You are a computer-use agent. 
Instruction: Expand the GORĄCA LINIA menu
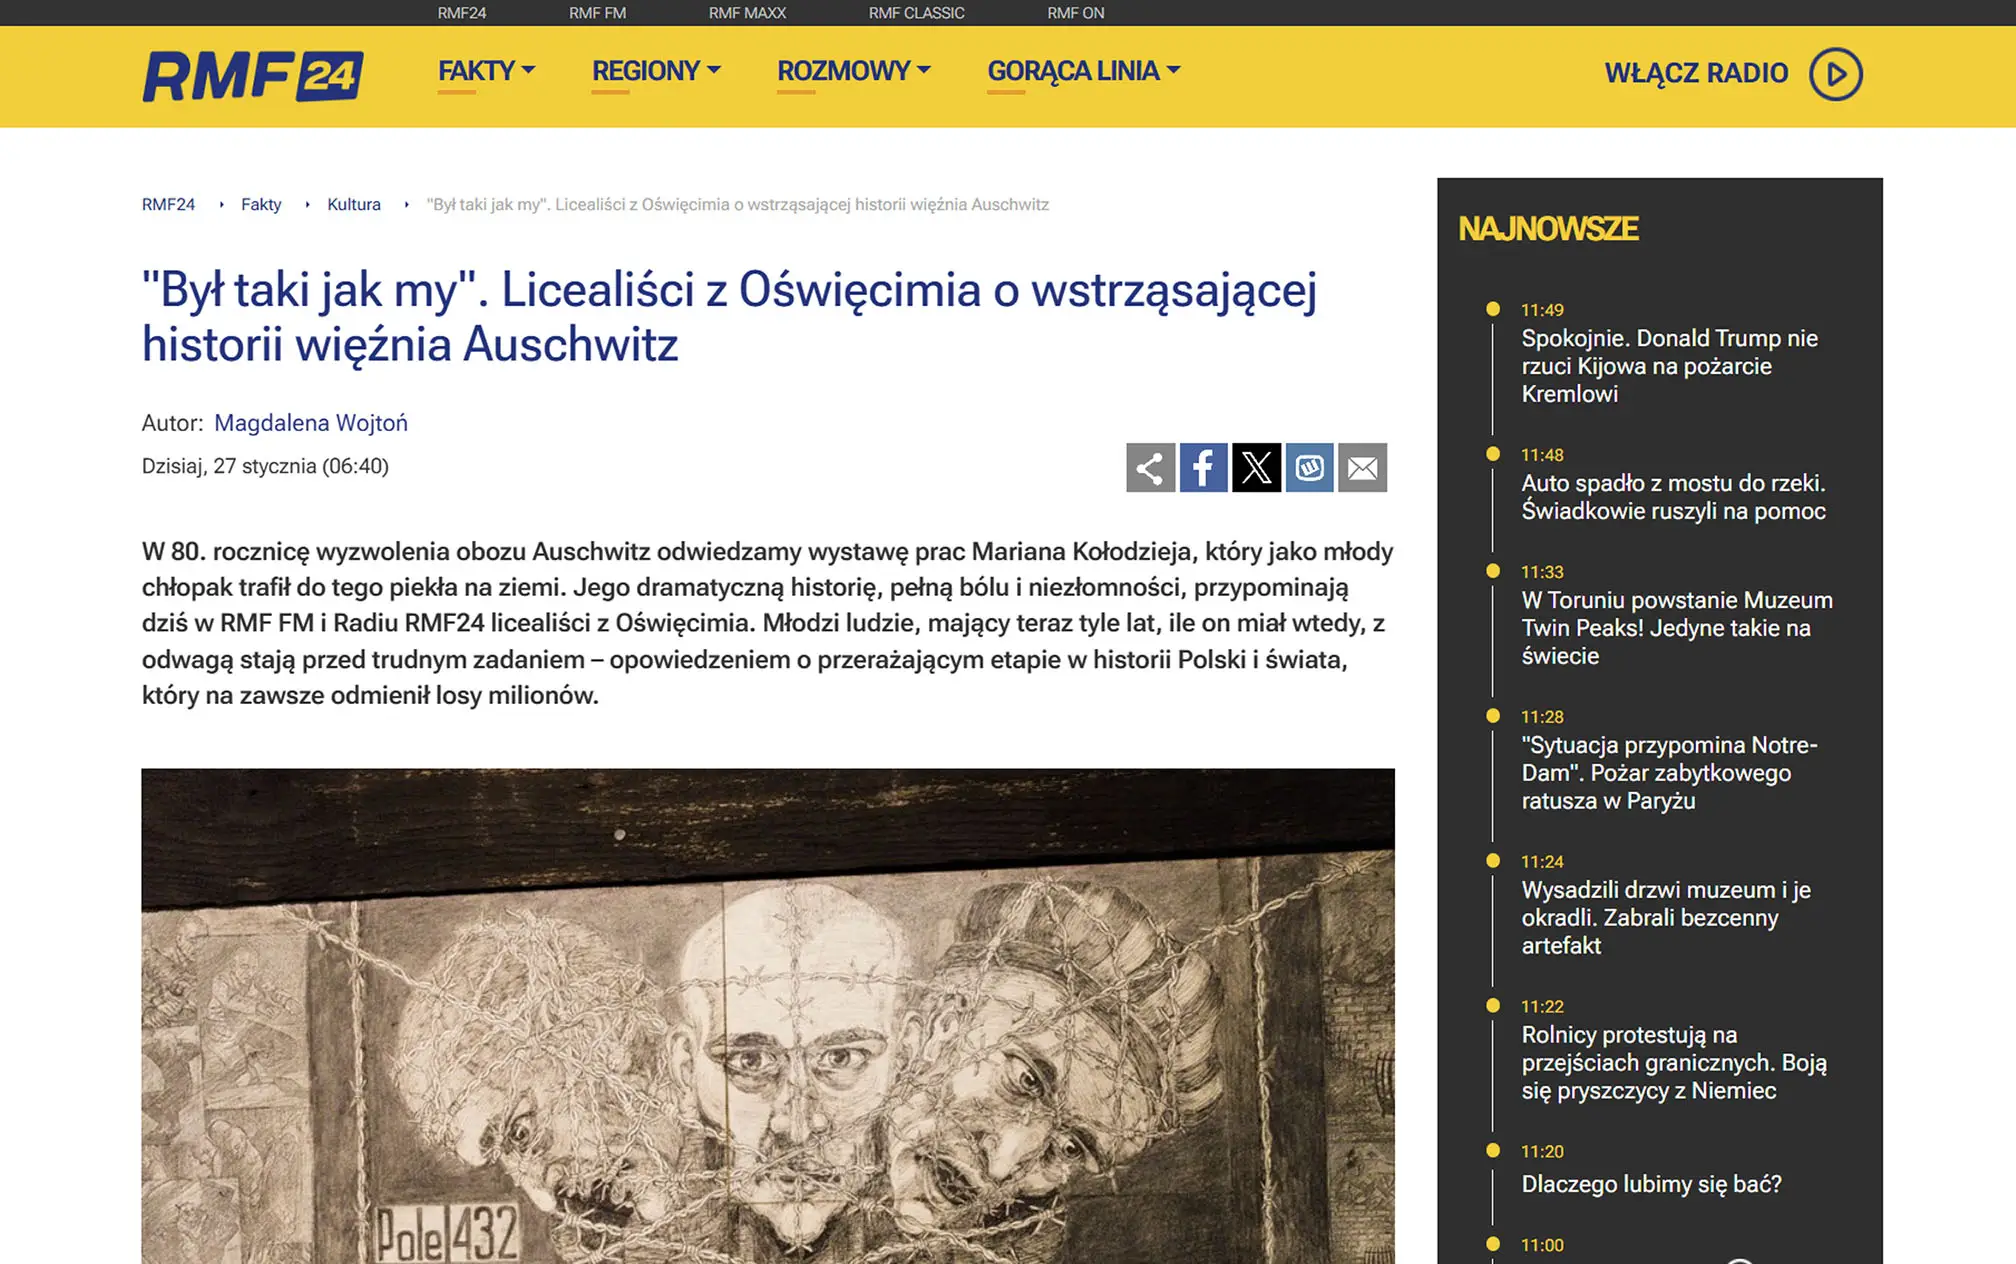coord(1084,71)
